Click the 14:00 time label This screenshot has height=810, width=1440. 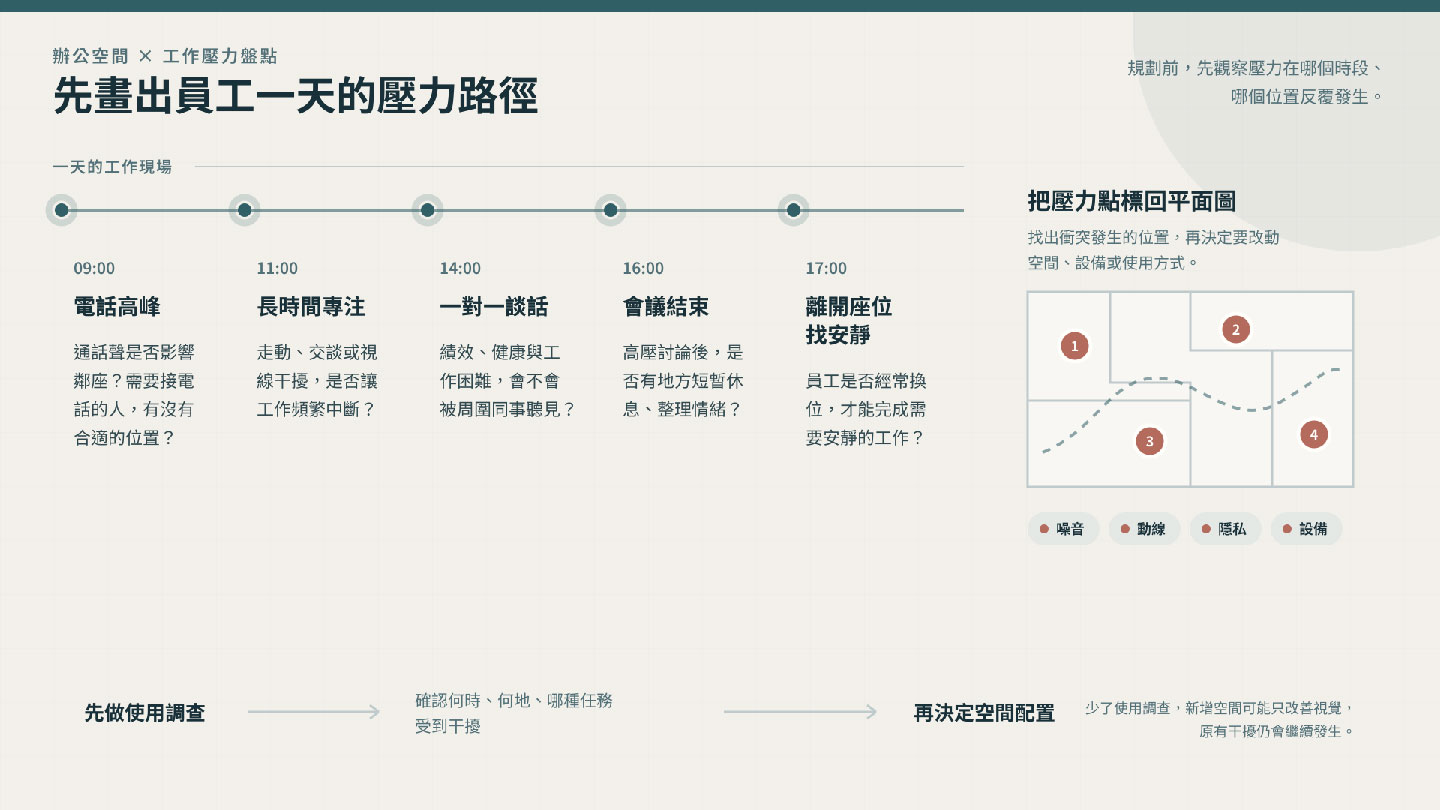coord(460,268)
